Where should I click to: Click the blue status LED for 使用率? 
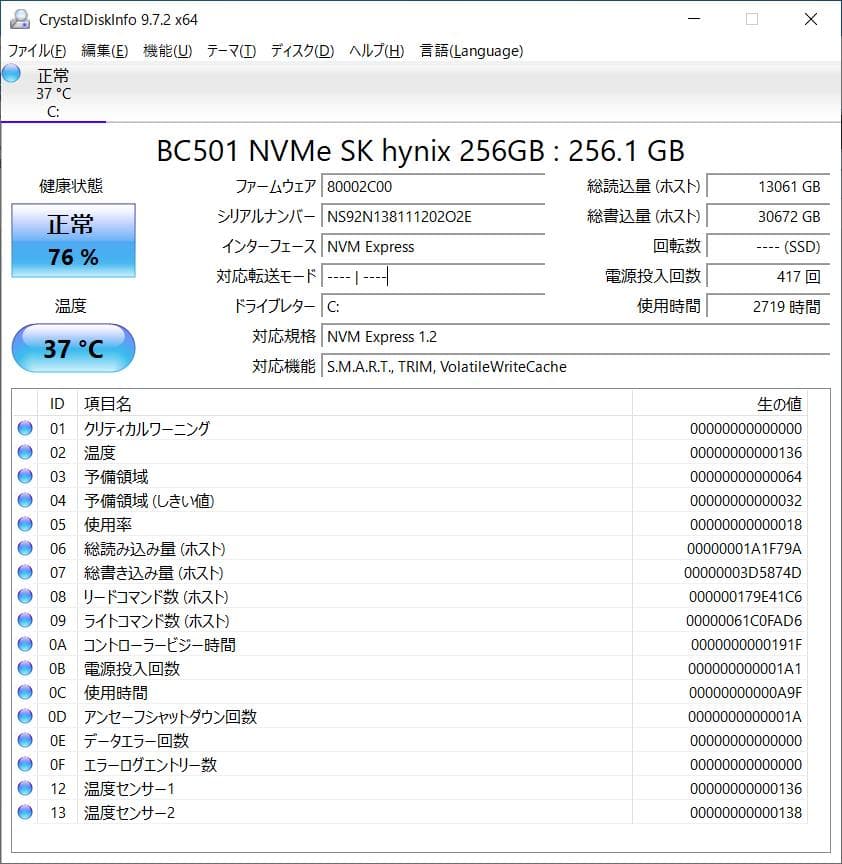click(x=24, y=525)
